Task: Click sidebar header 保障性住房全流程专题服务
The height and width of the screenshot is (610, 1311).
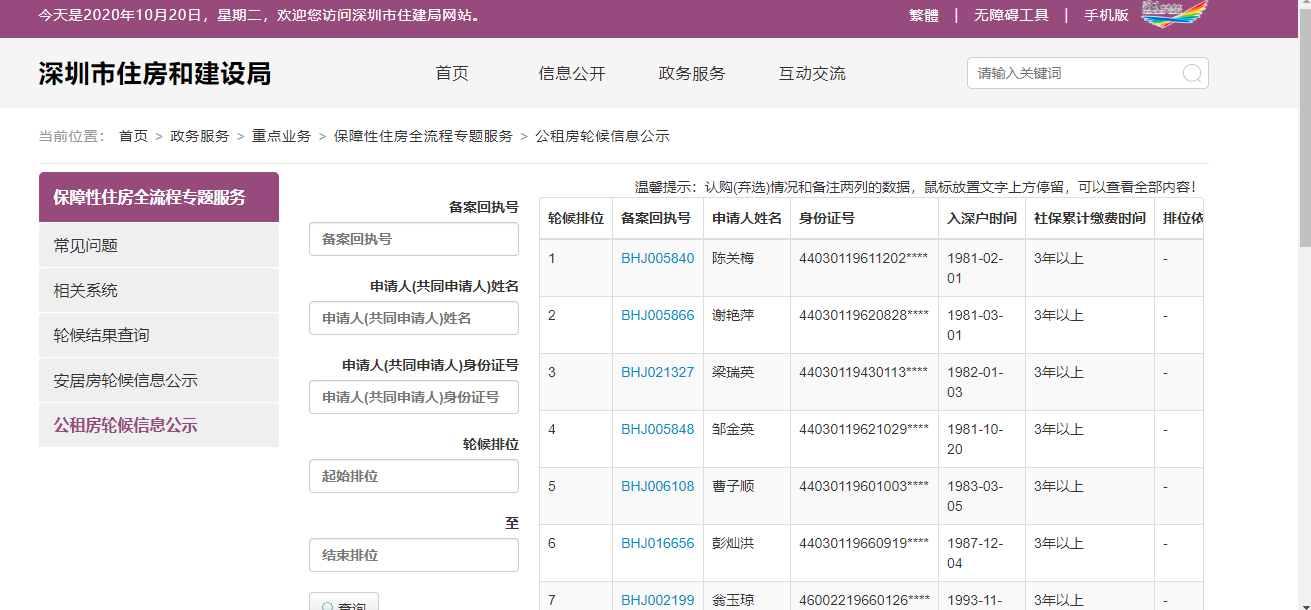Action: [x=159, y=197]
